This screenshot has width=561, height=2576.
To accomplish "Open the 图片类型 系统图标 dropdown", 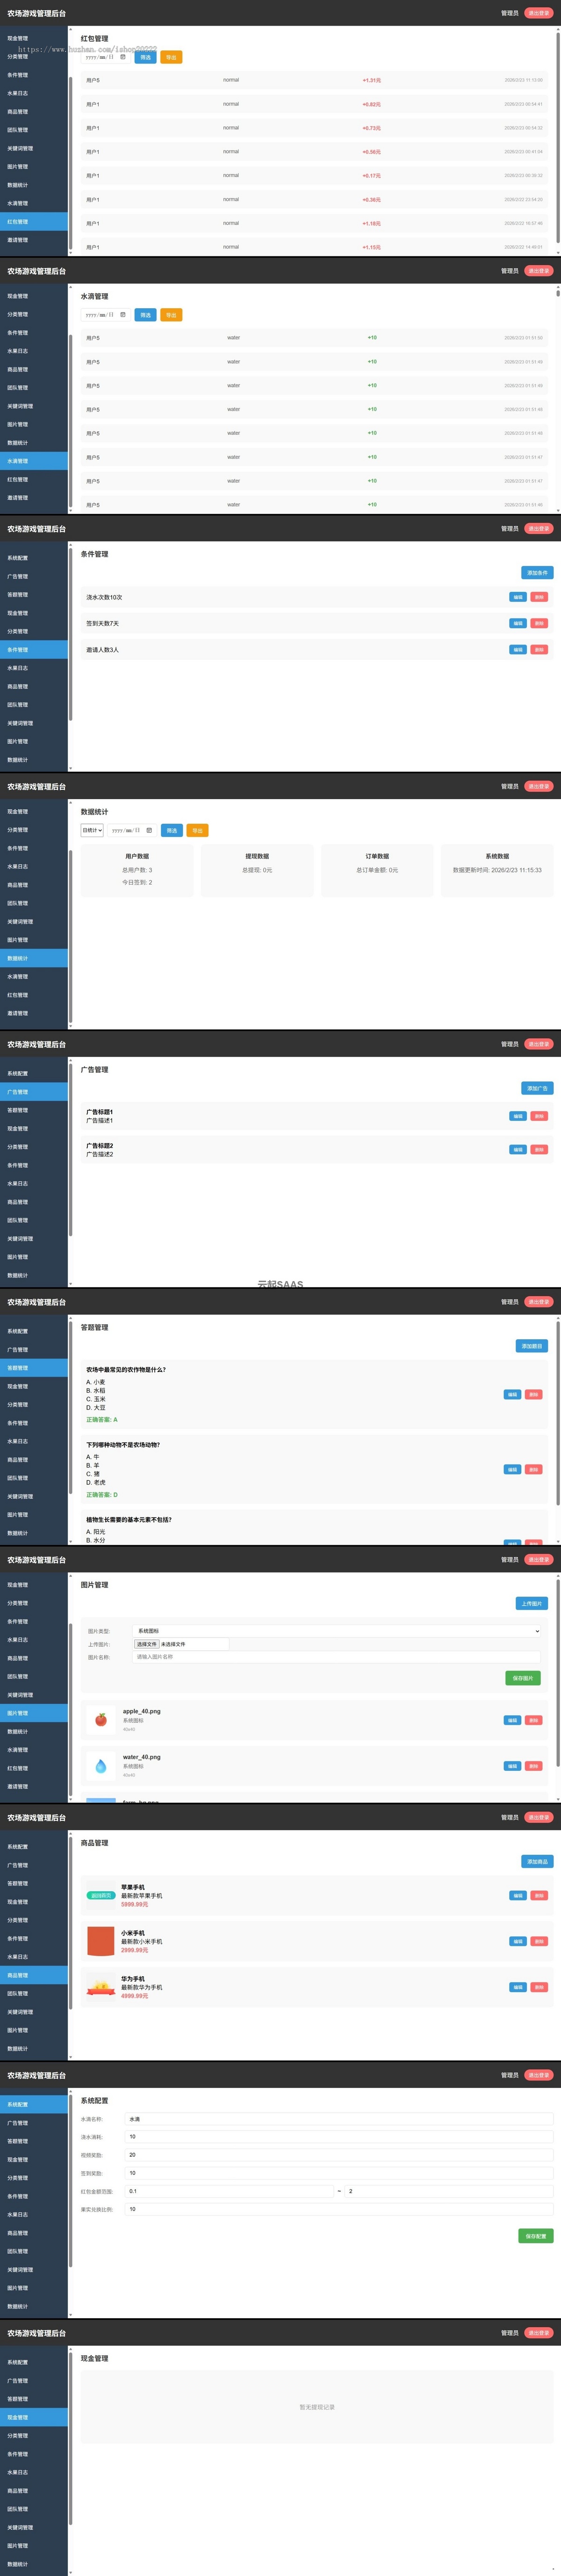I will point(337,1631).
